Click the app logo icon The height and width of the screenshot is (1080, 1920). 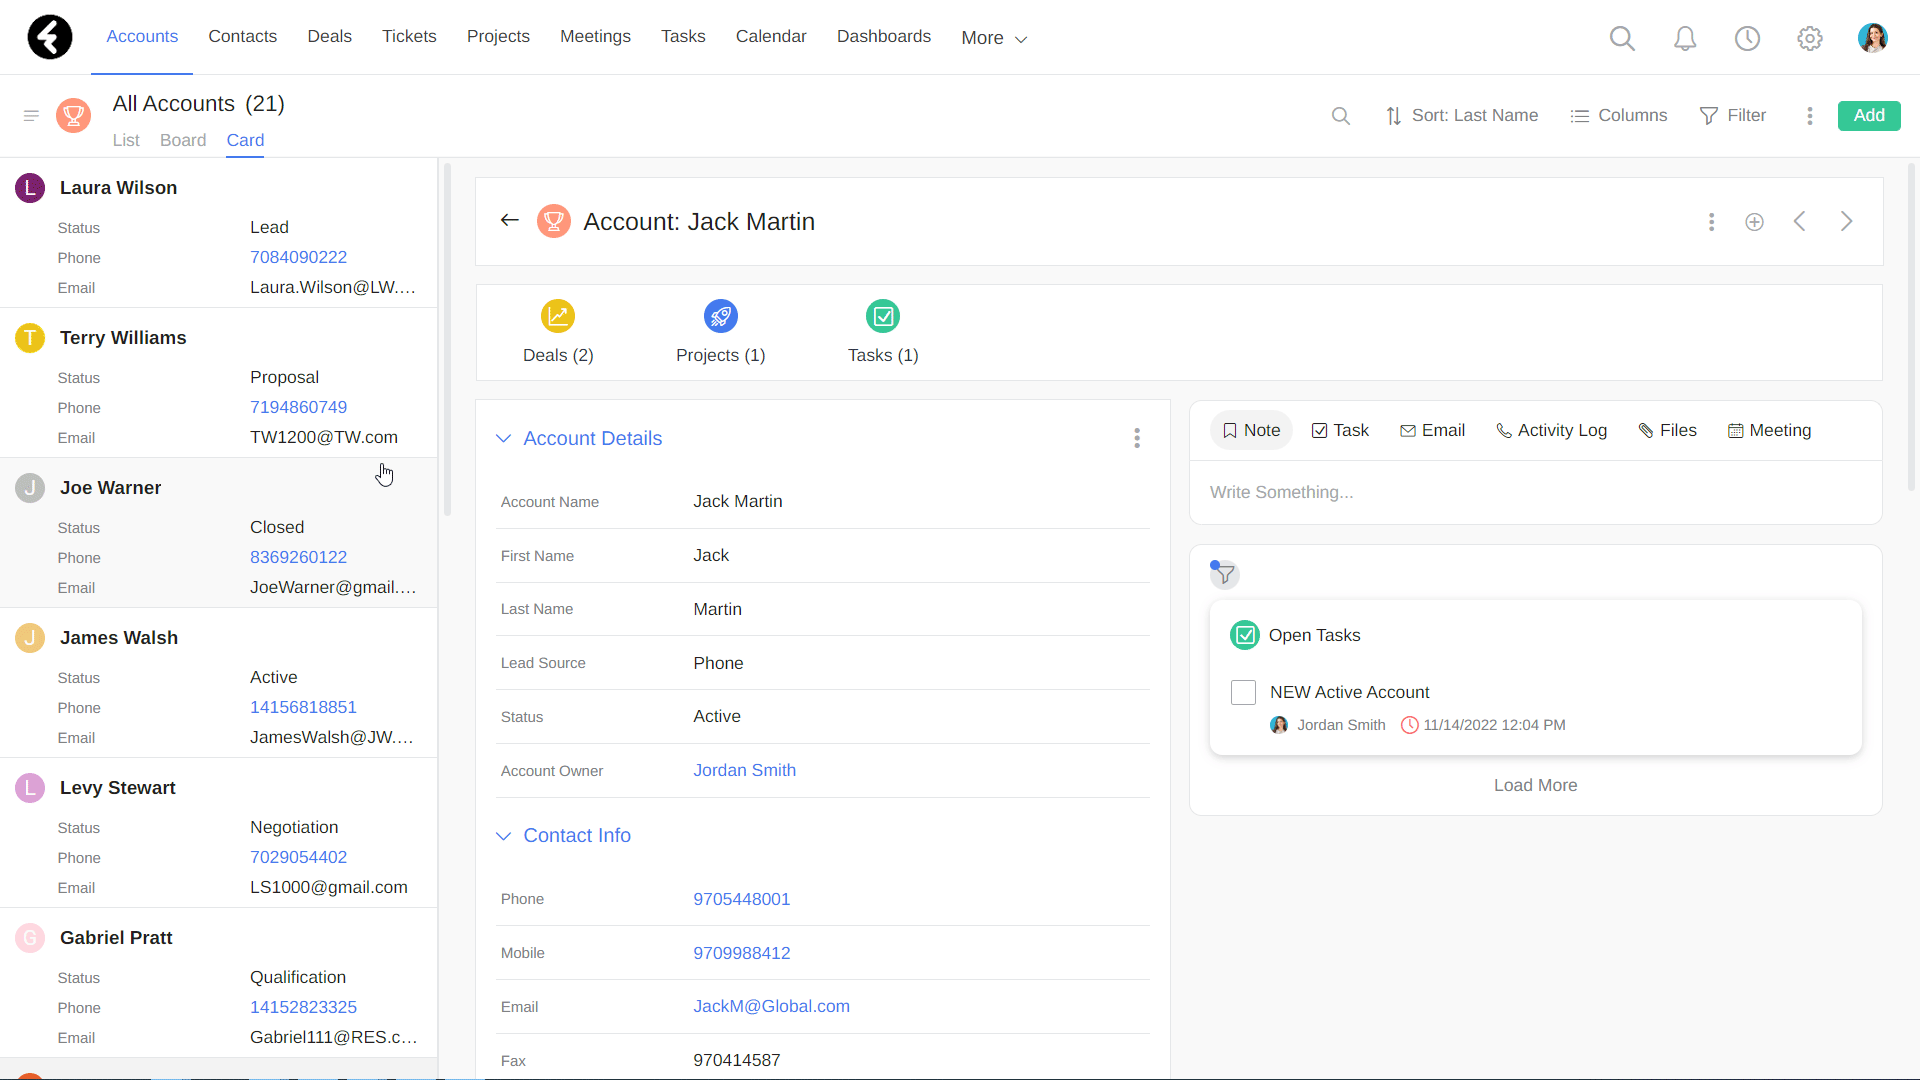pos(50,37)
